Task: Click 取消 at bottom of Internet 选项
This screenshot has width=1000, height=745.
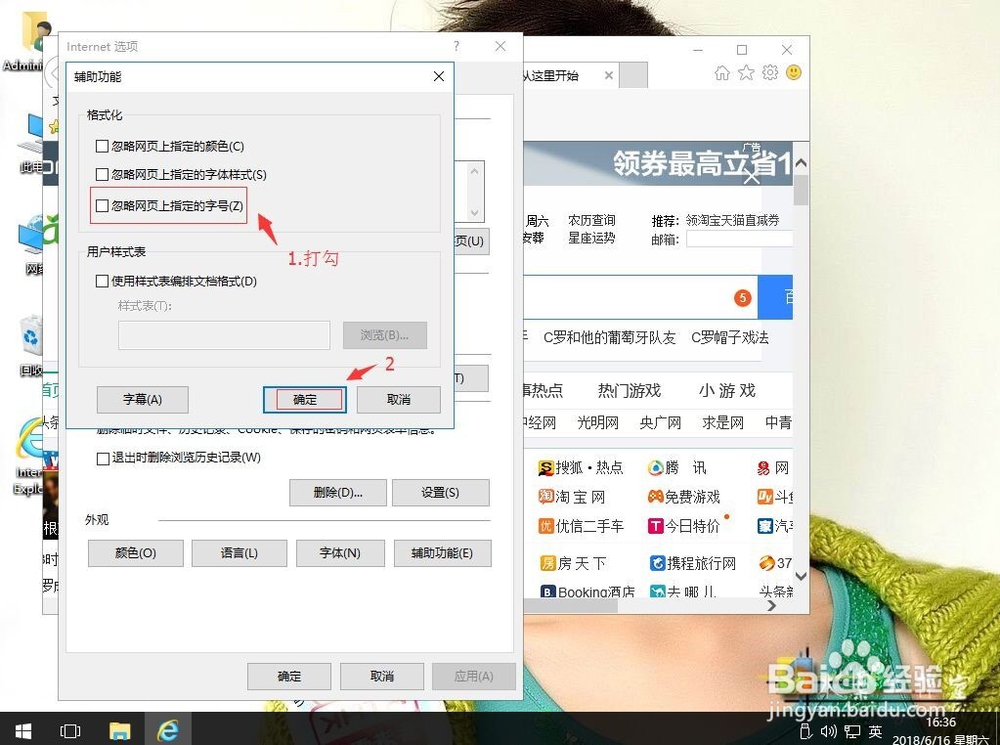Action: coord(382,676)
